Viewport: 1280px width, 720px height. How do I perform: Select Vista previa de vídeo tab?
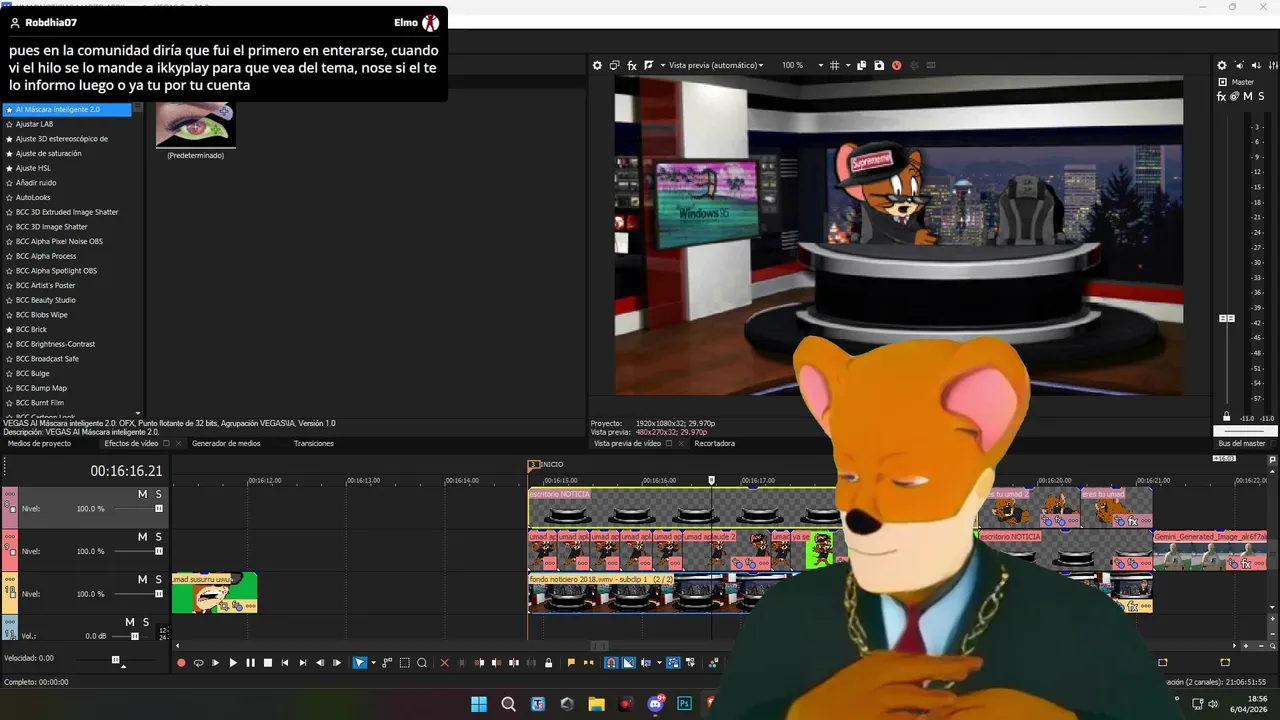pos(627,443)
